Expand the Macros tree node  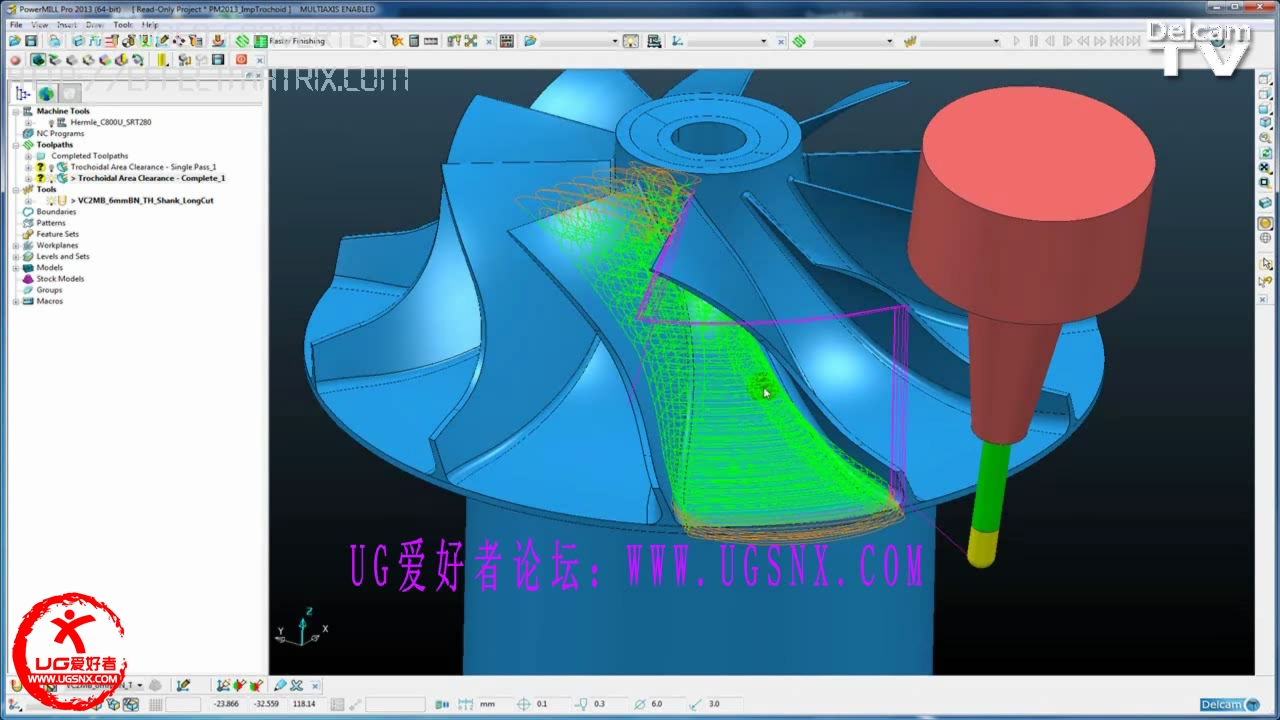coord(15,301)
